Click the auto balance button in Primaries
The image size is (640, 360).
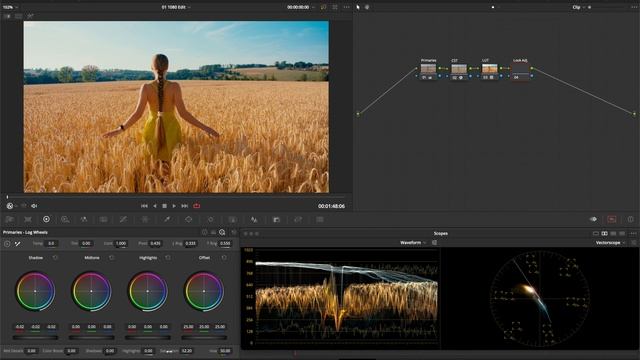tap(7, 244)
